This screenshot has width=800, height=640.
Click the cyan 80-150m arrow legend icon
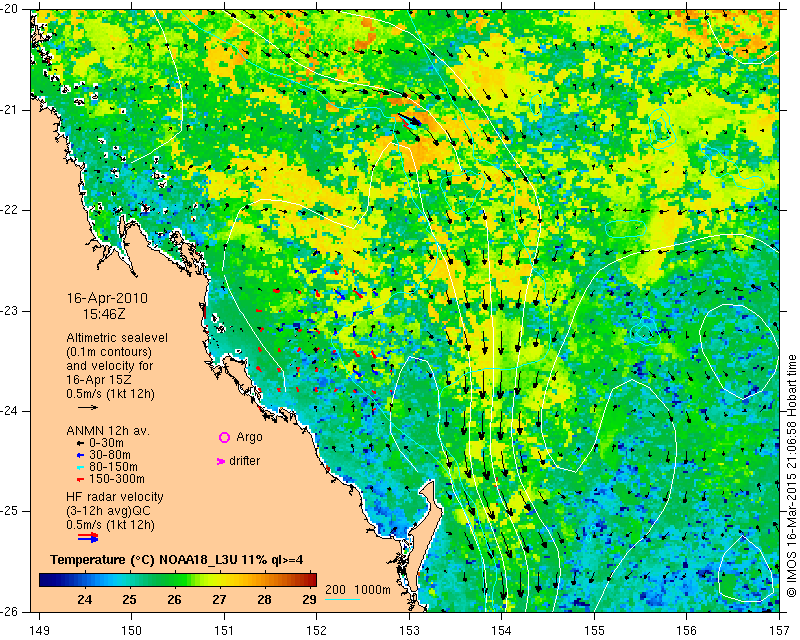pyautogui.click(x=79, y=467)
